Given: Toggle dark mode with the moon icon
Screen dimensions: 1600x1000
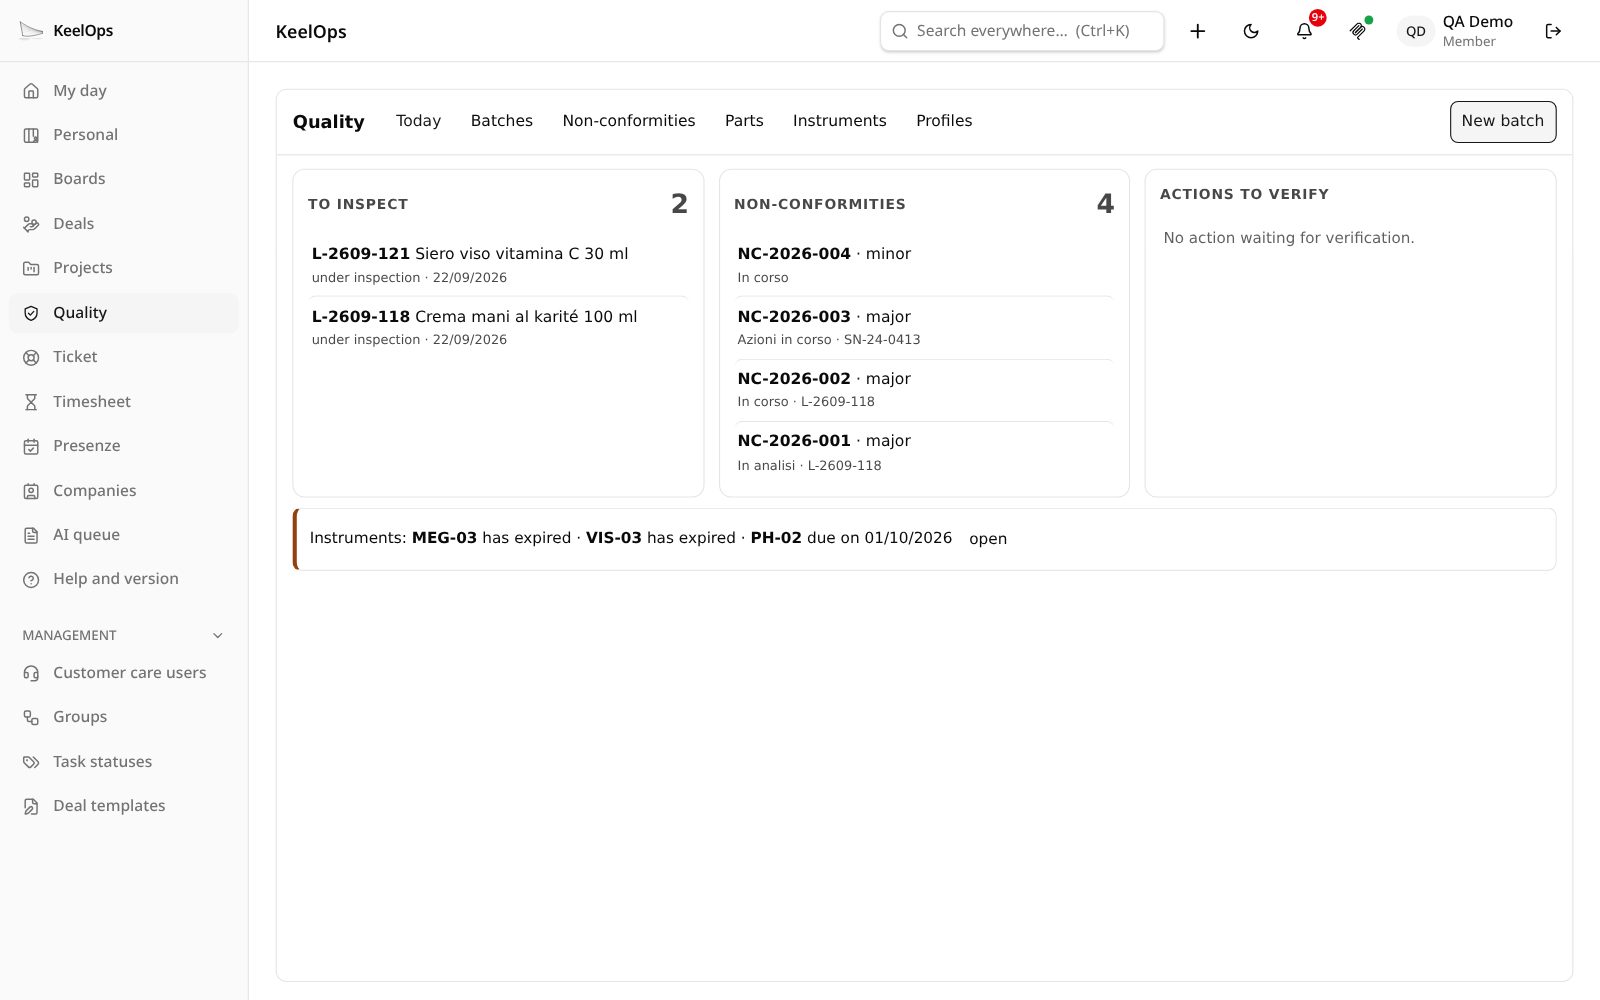Looking at the screenshot, I should pos(1251,31).
